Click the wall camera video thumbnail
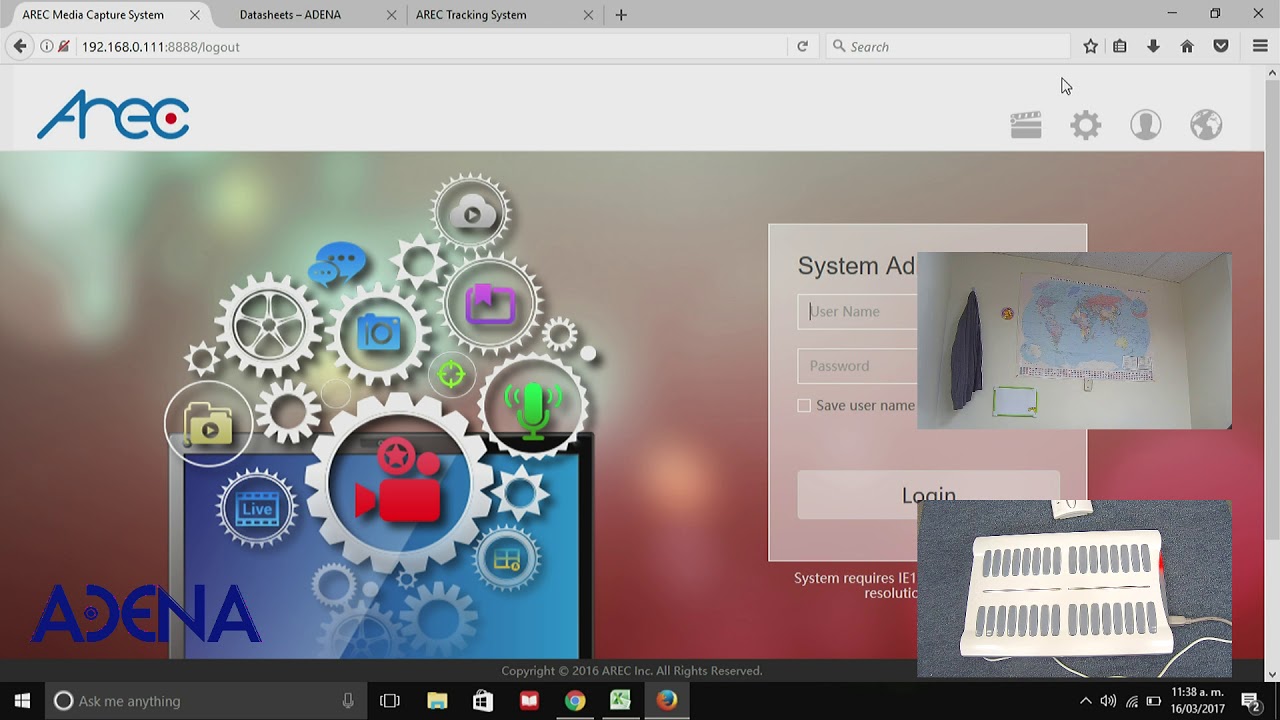The height and width of the screenshot is (720, 1280). (1074, 341)
